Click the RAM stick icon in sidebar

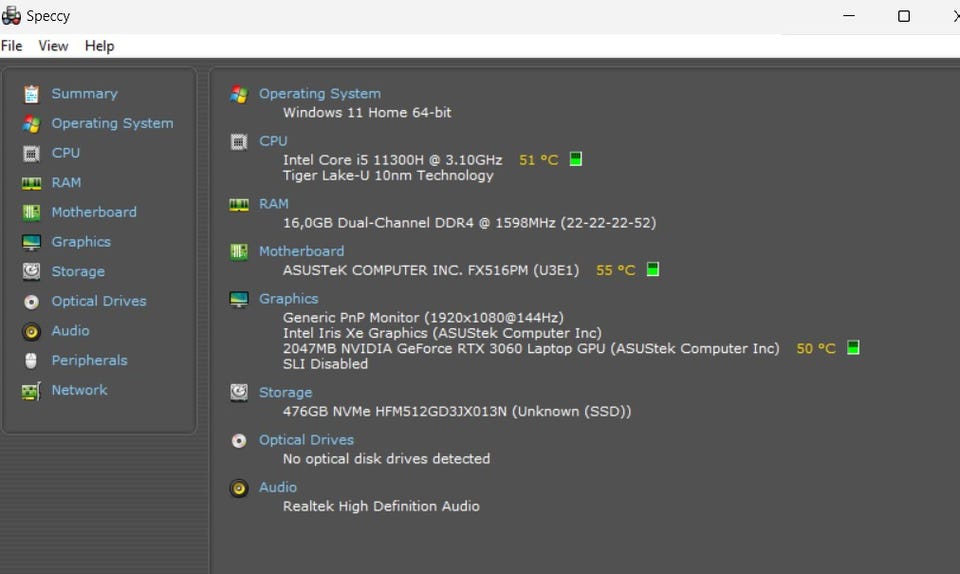tap(31, 183)
